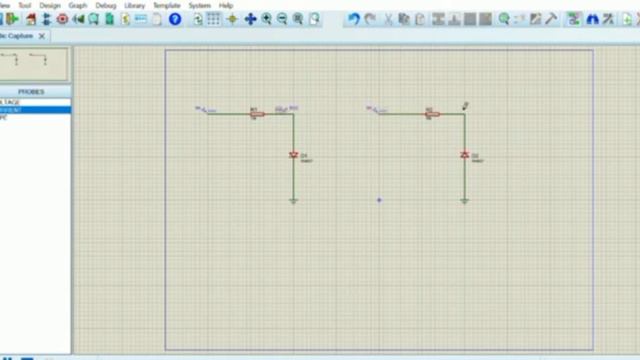This screenshot has height=360, width=640.
Task: Close the Schematic Capture tab
Action: click(42, 36)
